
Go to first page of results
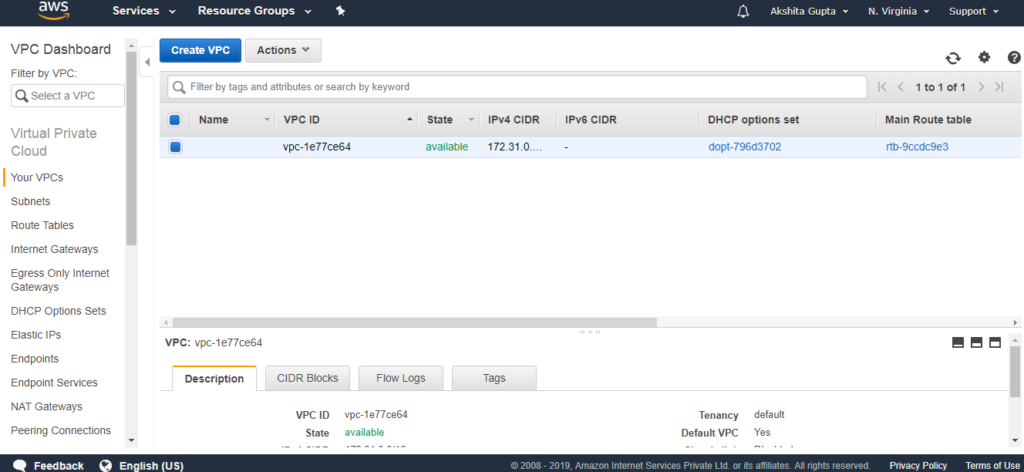tap(882, 87)
